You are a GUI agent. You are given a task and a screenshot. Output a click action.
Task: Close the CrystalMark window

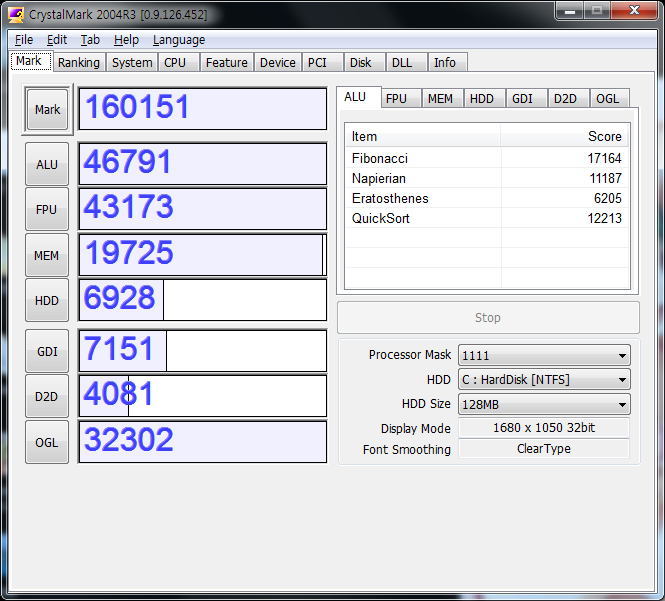click(634, 11)
